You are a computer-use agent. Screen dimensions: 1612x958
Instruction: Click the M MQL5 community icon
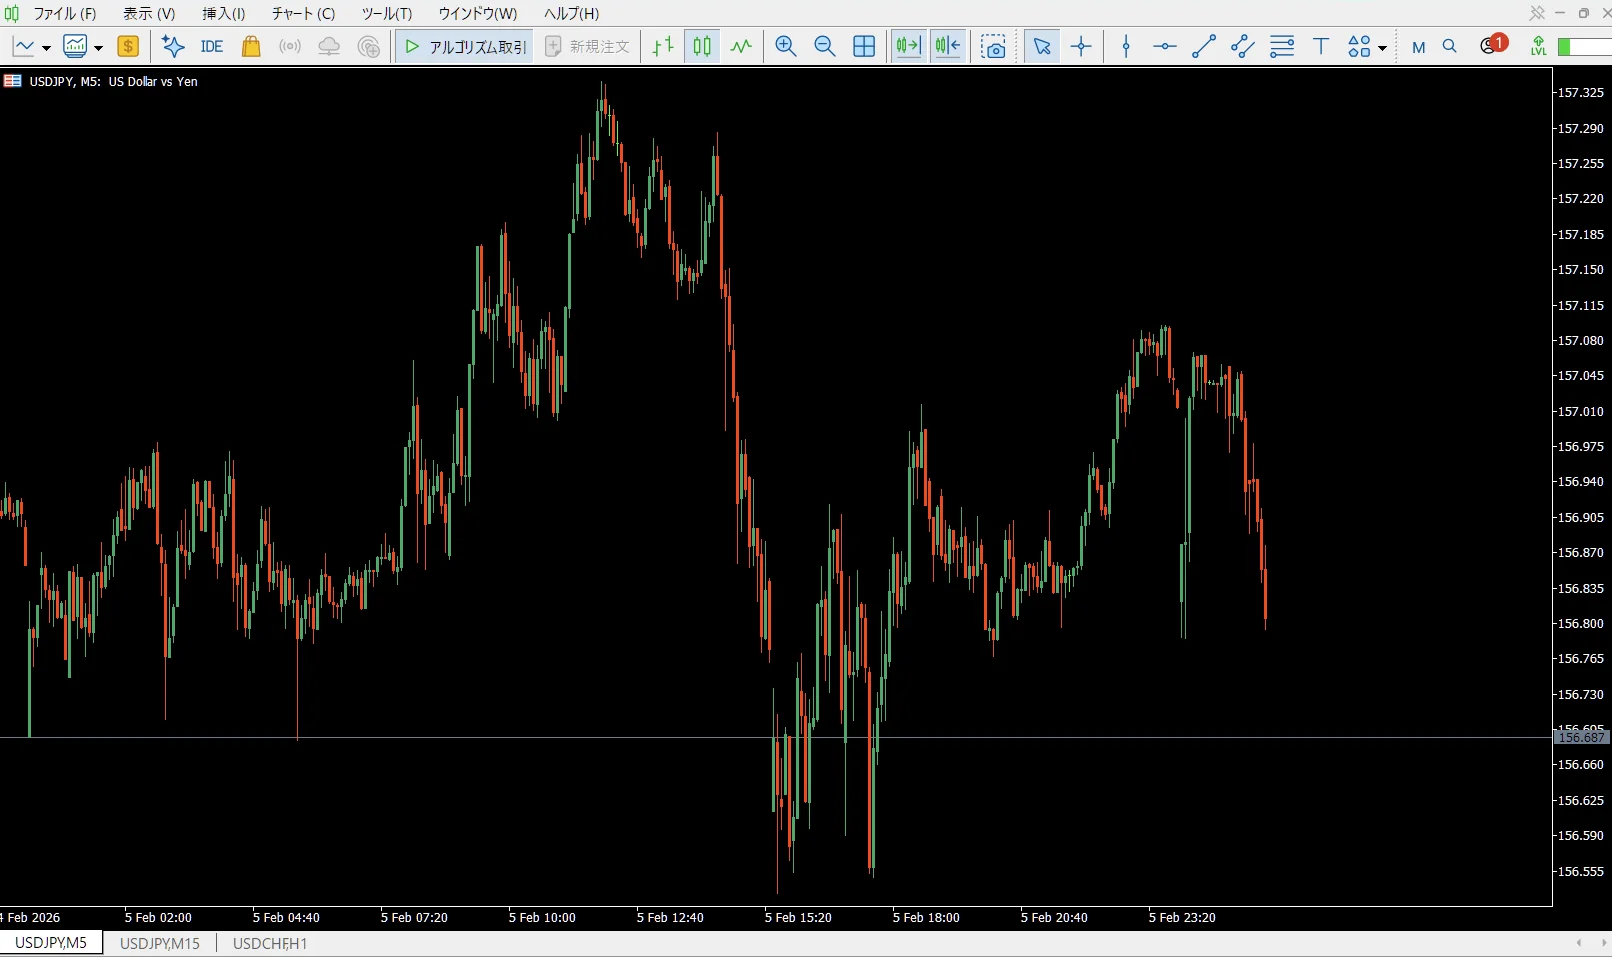pyautogui.click(x=1418, y=47)
